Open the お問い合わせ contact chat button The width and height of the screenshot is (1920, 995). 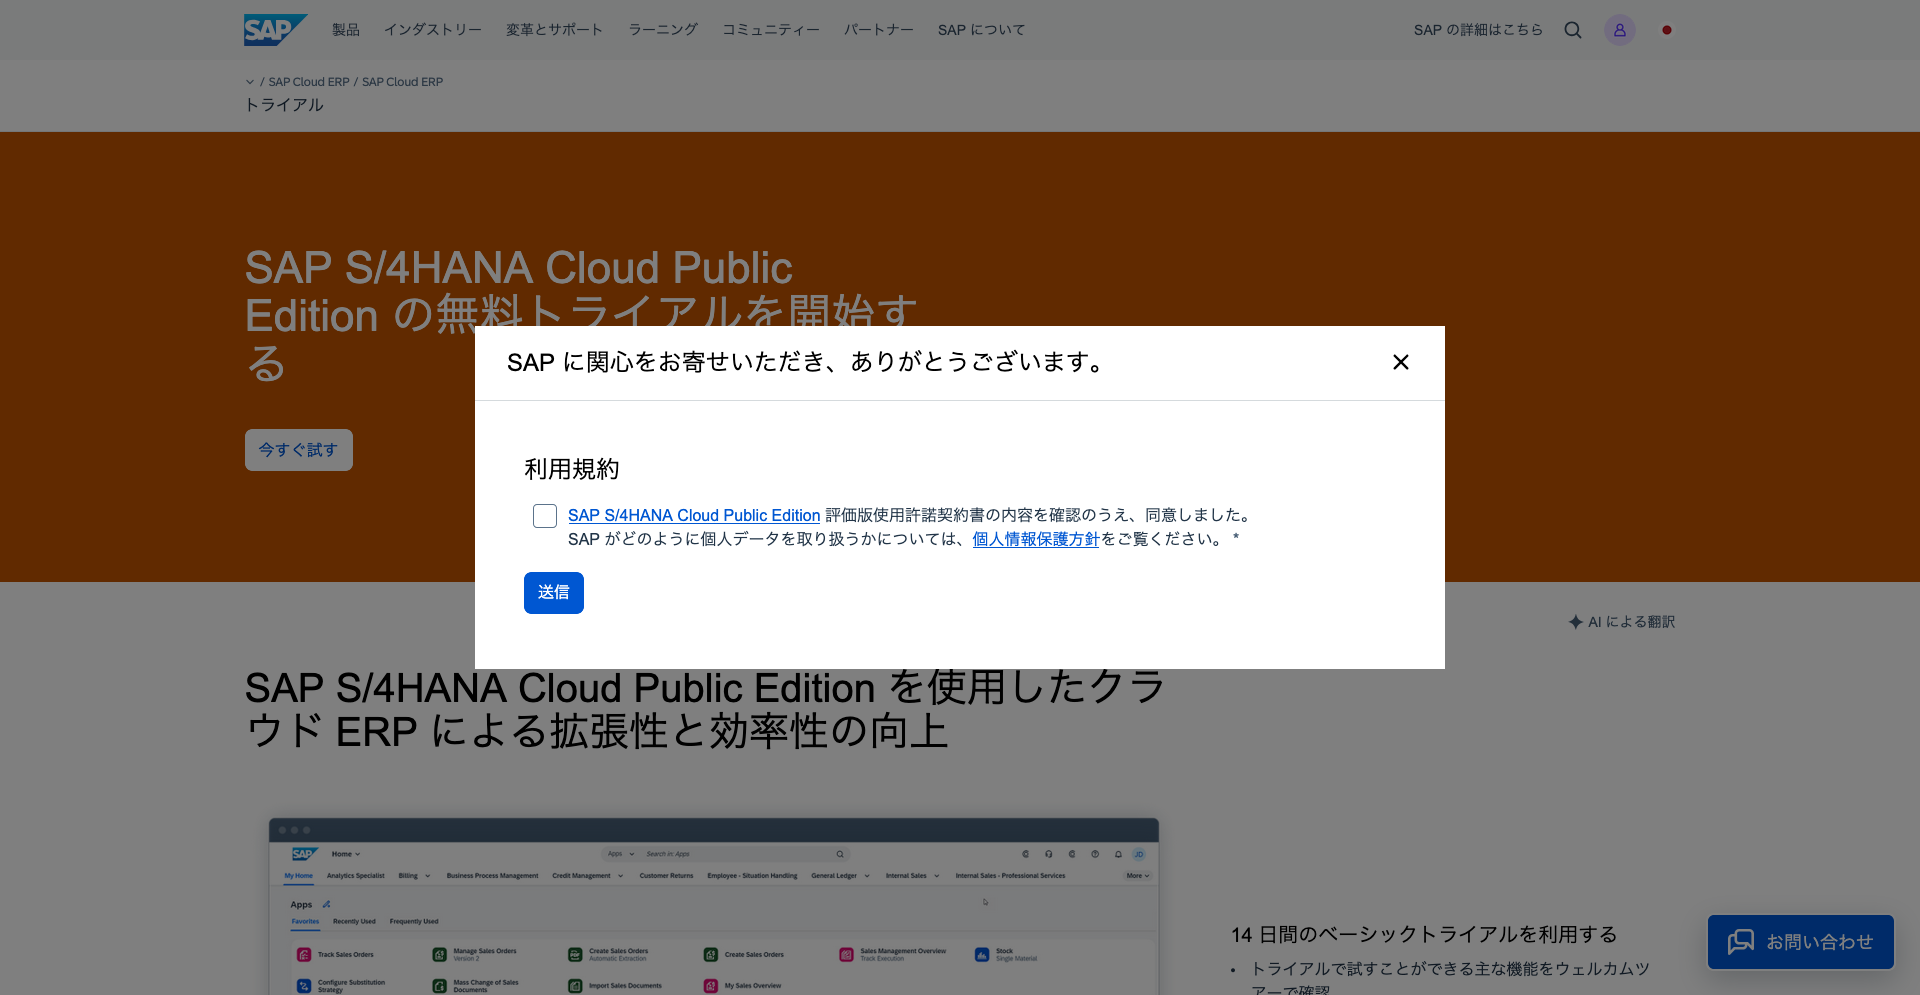tap(1801, 942)
